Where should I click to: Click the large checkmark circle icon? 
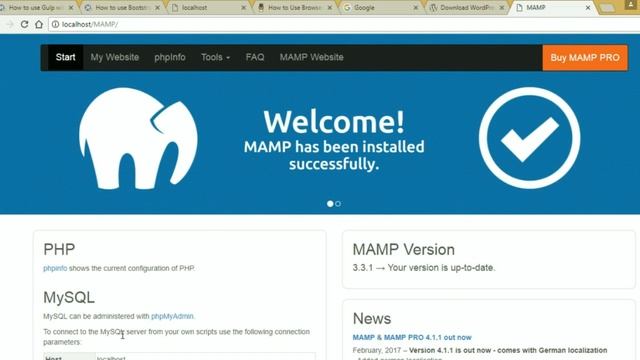pyautogui.click(x=529, y=138)
